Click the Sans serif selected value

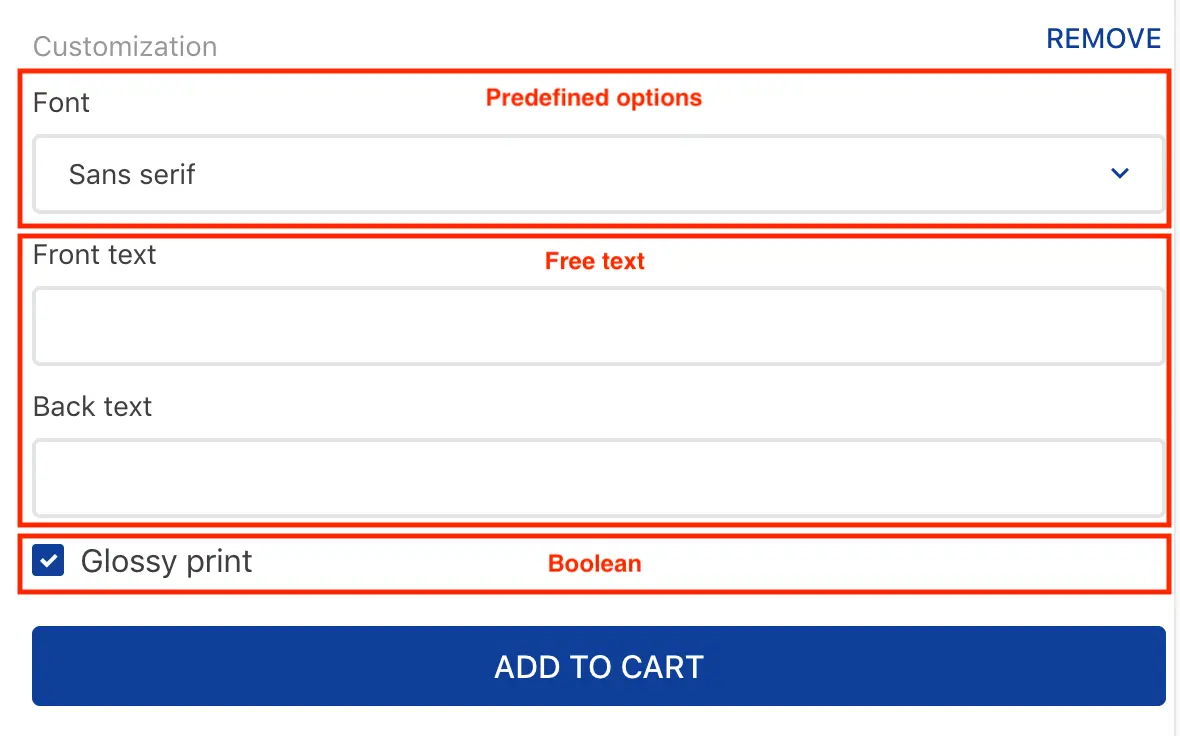coord(132,175)
